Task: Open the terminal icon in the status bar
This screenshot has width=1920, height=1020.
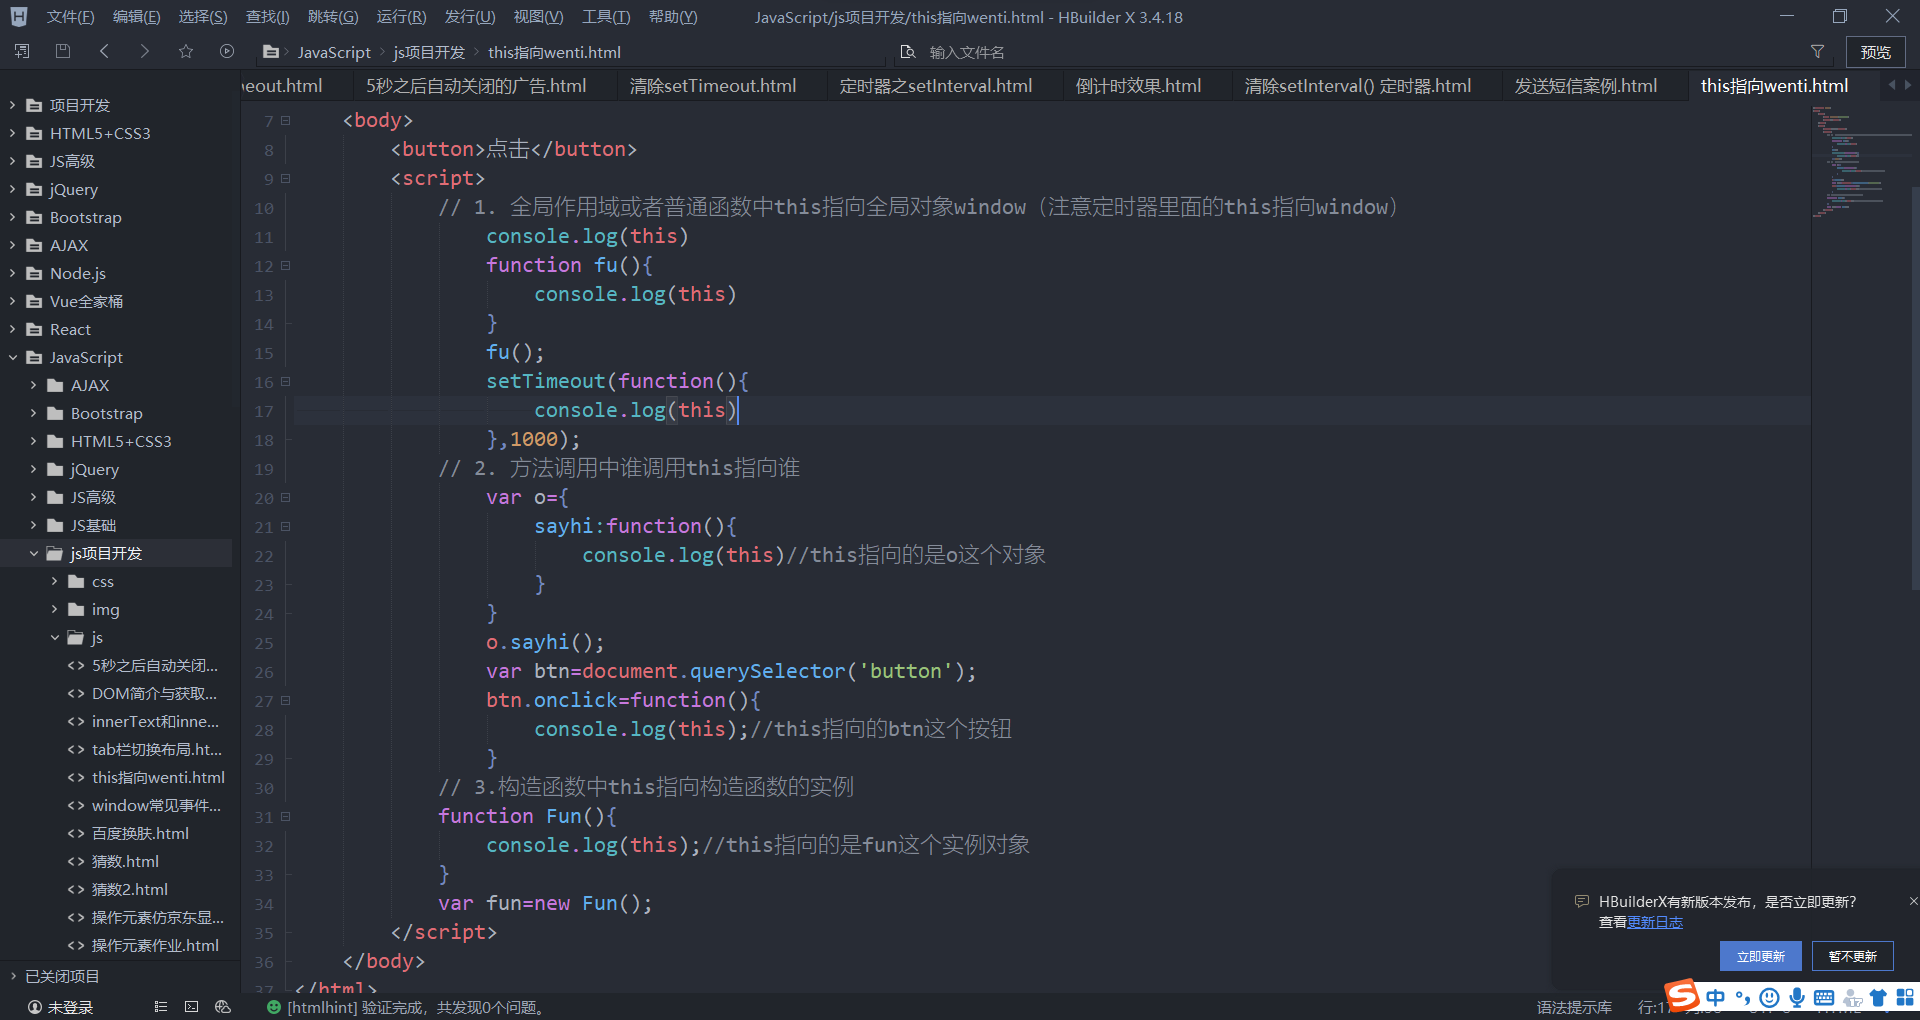Action: (191, 1006)
